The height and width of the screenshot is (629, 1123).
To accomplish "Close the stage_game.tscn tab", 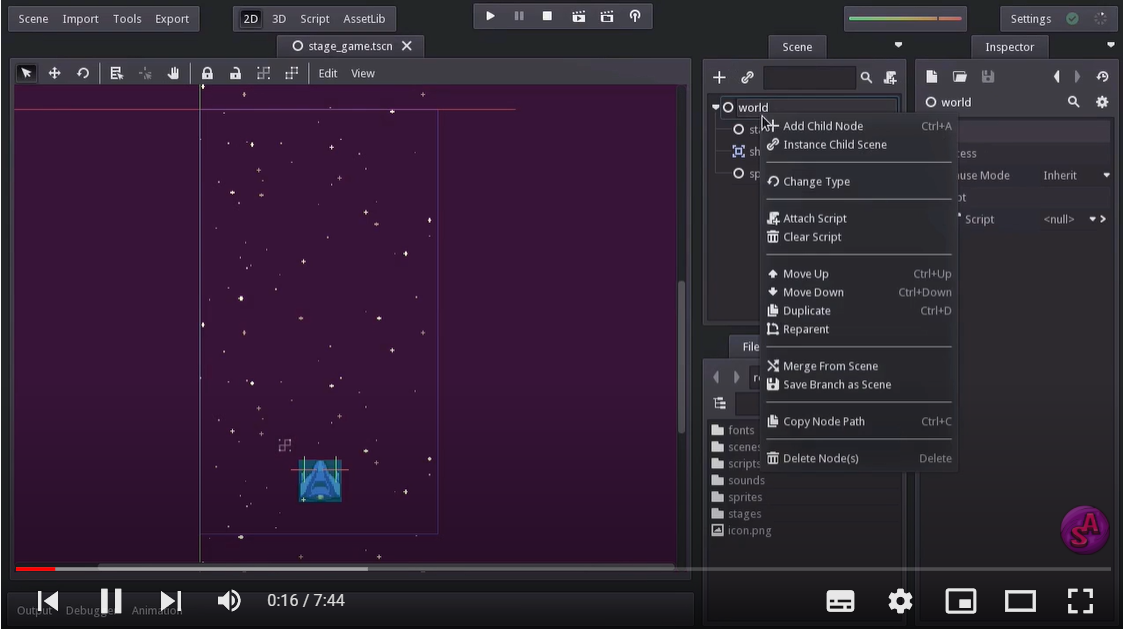I will pyautogui.click(x=407, y=46).
